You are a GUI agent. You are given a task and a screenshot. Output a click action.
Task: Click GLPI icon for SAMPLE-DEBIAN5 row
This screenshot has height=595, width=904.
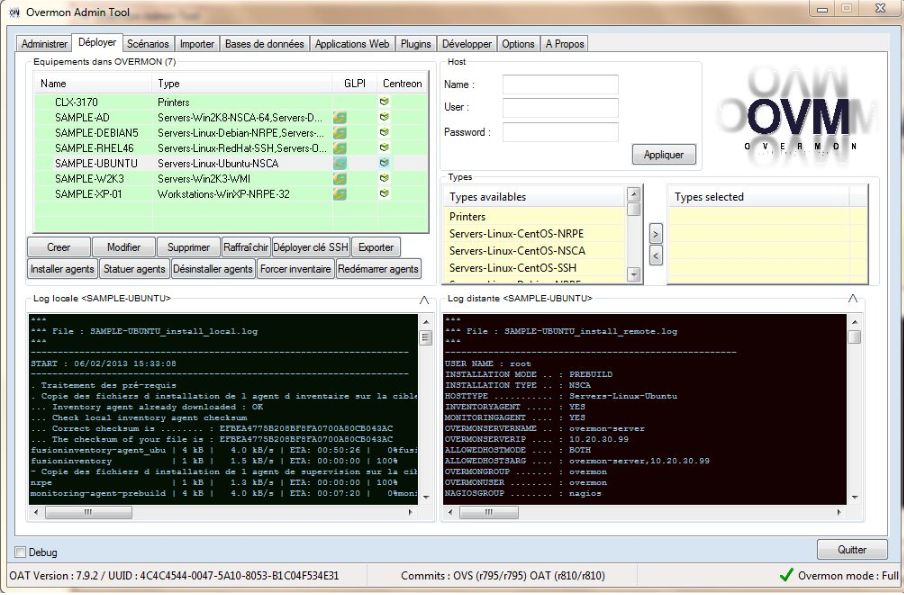click(x=340, y=133)
